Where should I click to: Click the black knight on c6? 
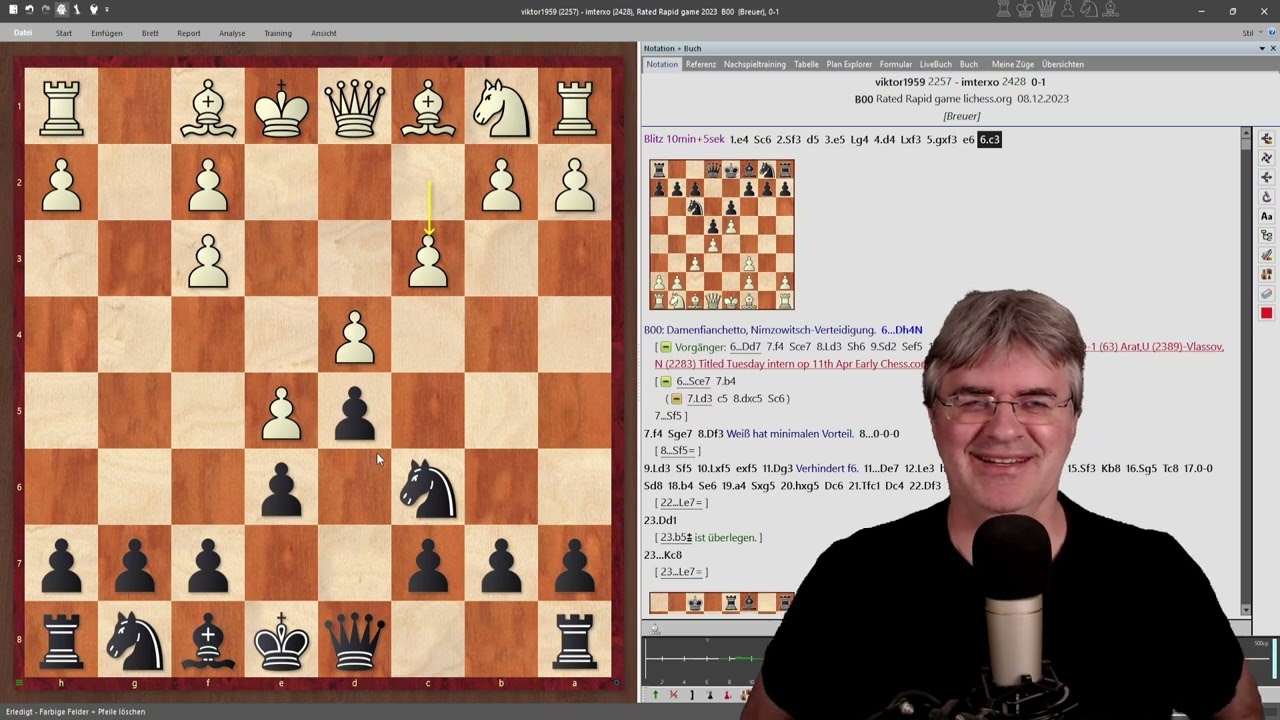tap(428, 487)
